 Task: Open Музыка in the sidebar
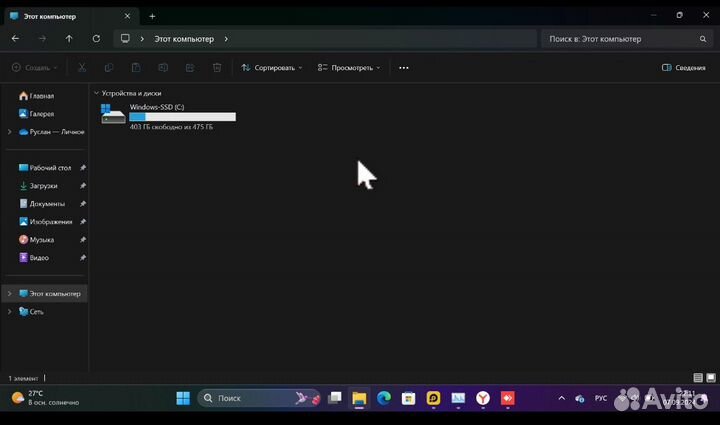point(36,239)
